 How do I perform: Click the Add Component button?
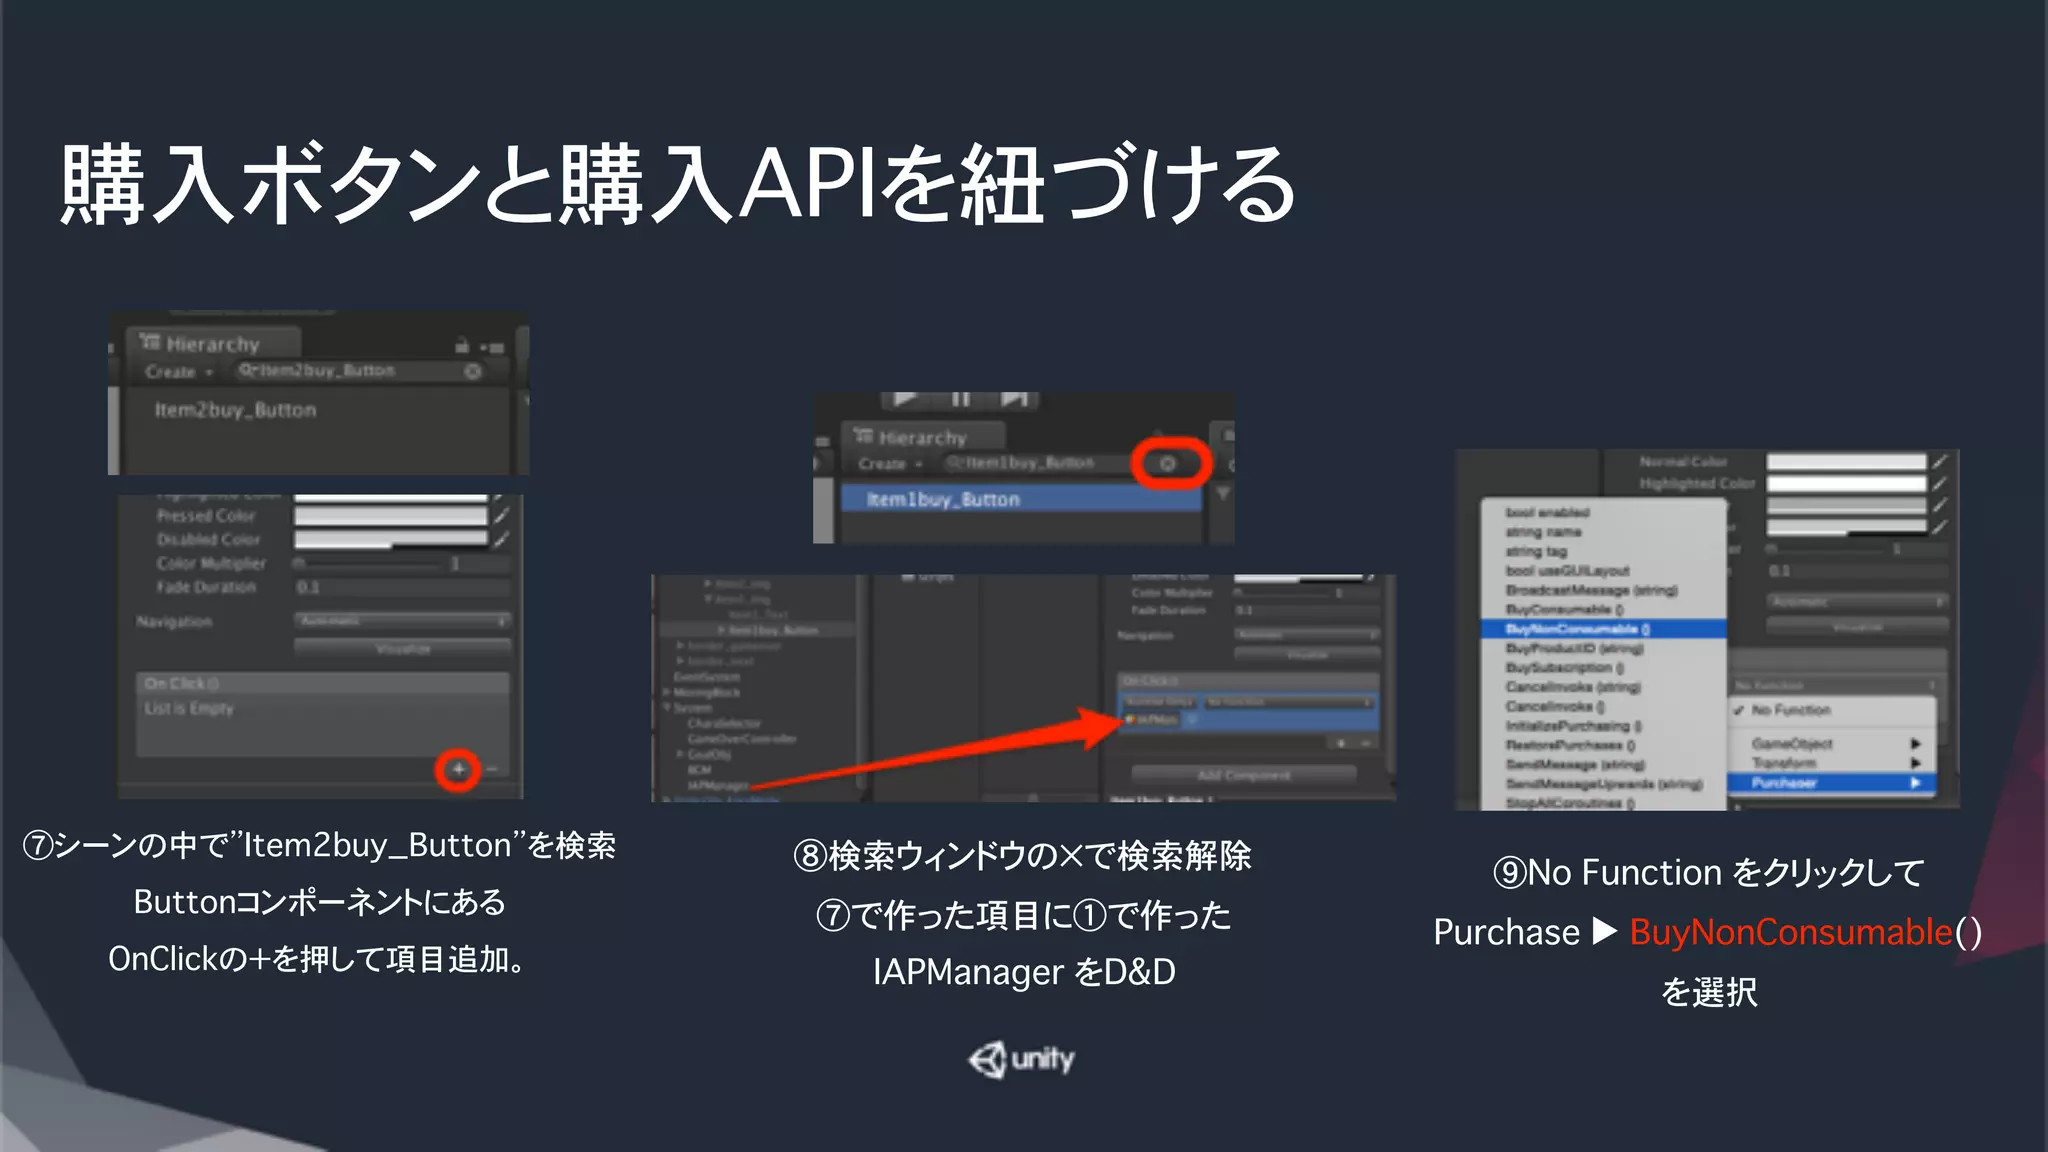1244,775
